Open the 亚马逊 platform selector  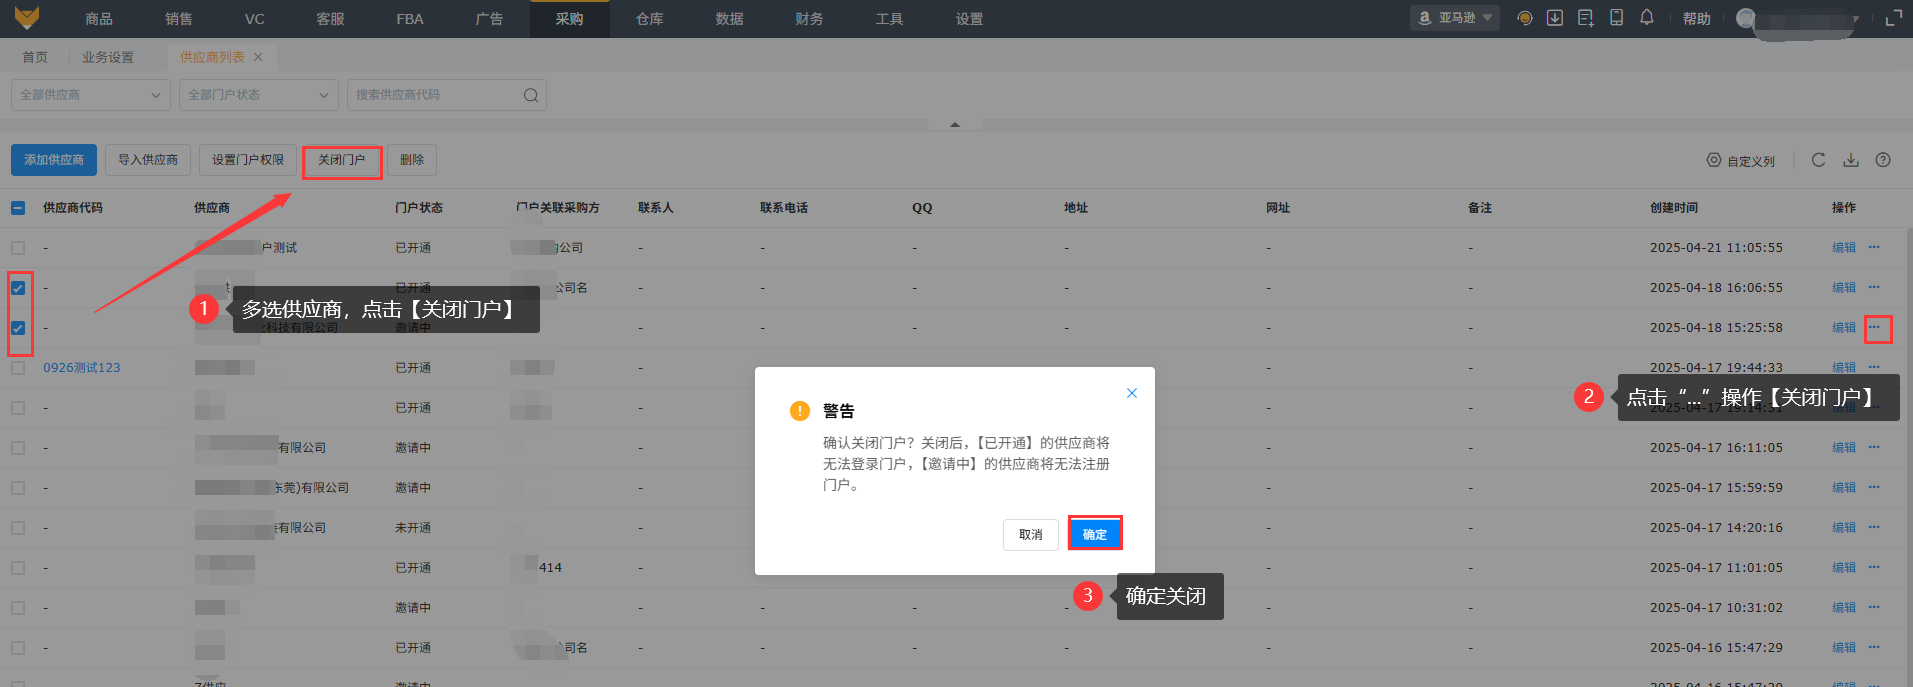[1455, 18]
